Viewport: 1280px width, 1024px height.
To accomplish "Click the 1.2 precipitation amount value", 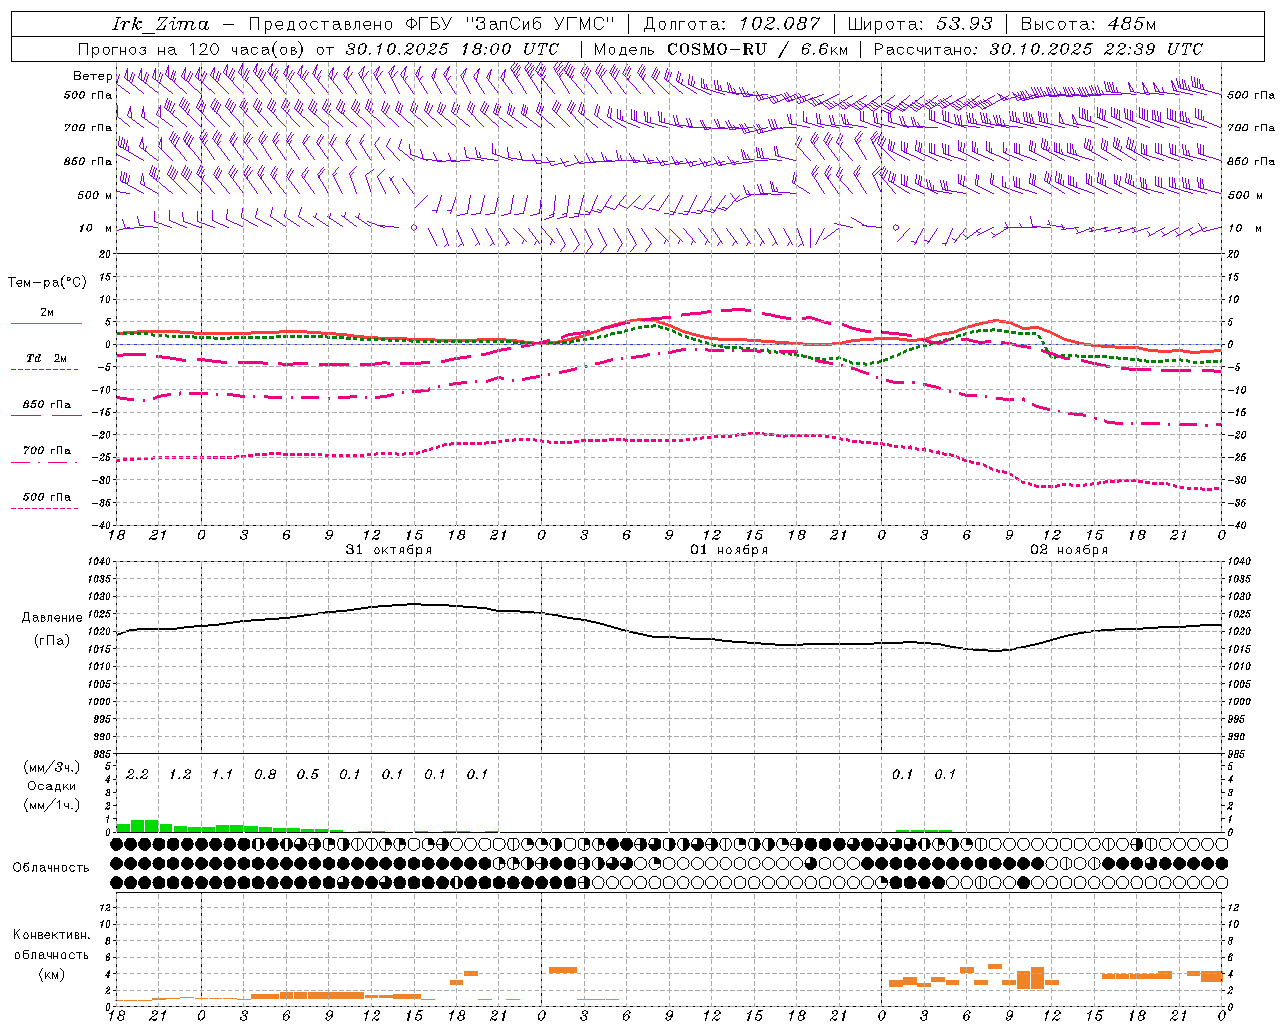I will pyautogui.click(x=180, y=774).
